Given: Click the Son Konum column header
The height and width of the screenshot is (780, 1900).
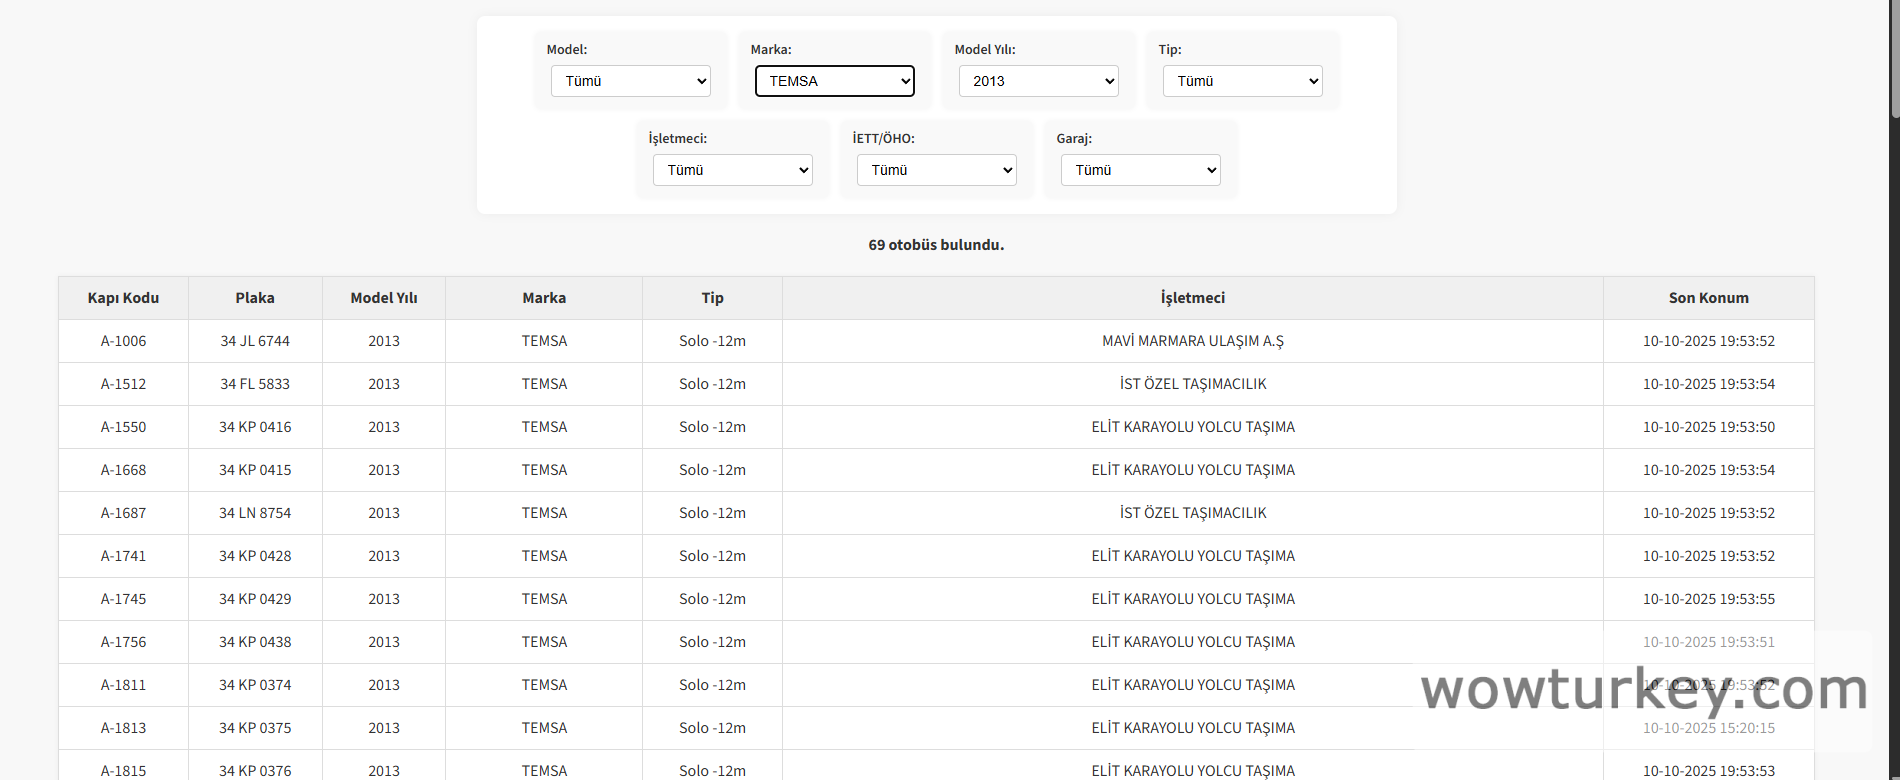Looking at the screenshot, I should (1708, 298).
